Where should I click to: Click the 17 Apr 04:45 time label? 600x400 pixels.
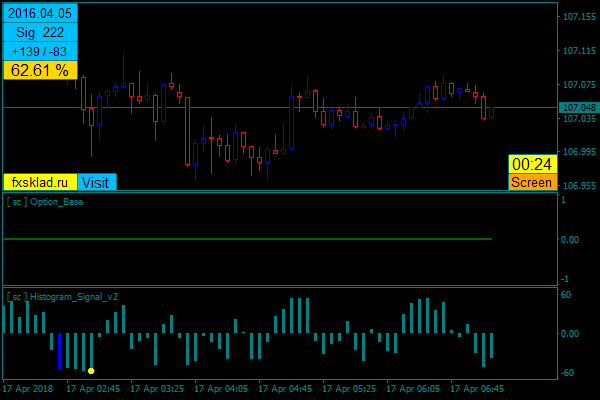285,389
